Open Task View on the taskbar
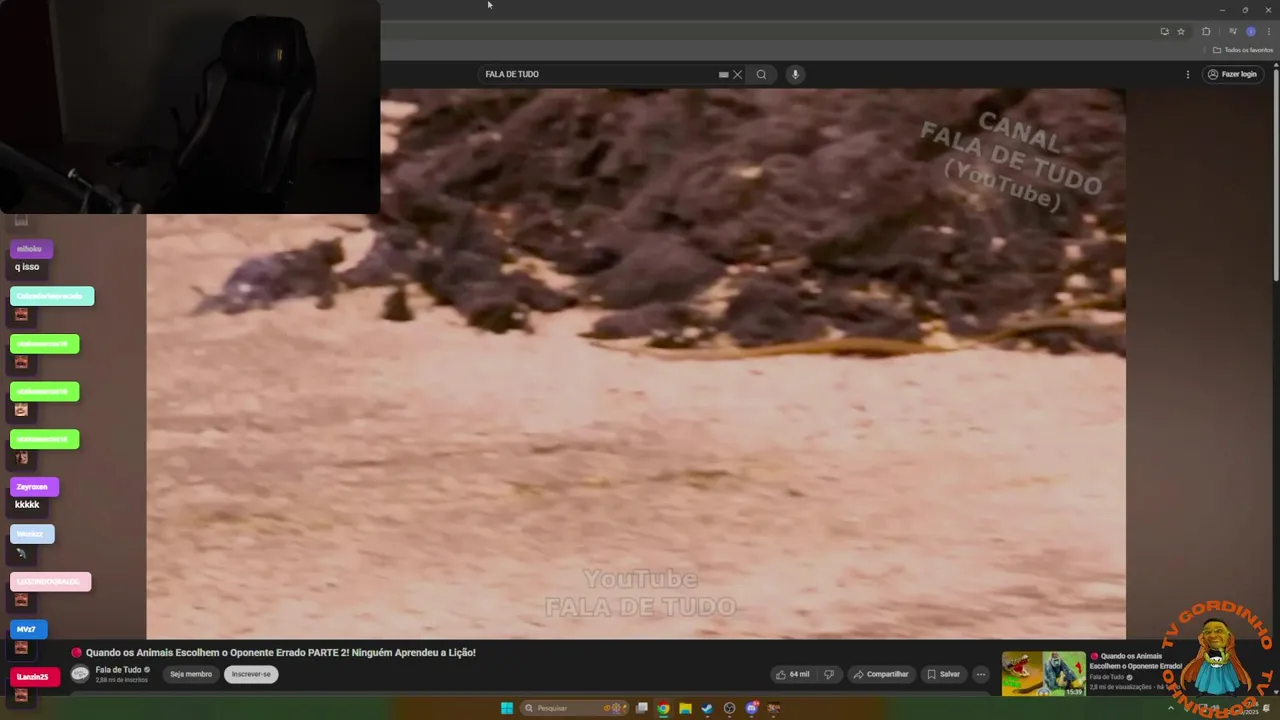This screenshot has height=720, width=1280. [x=642, y=708]
